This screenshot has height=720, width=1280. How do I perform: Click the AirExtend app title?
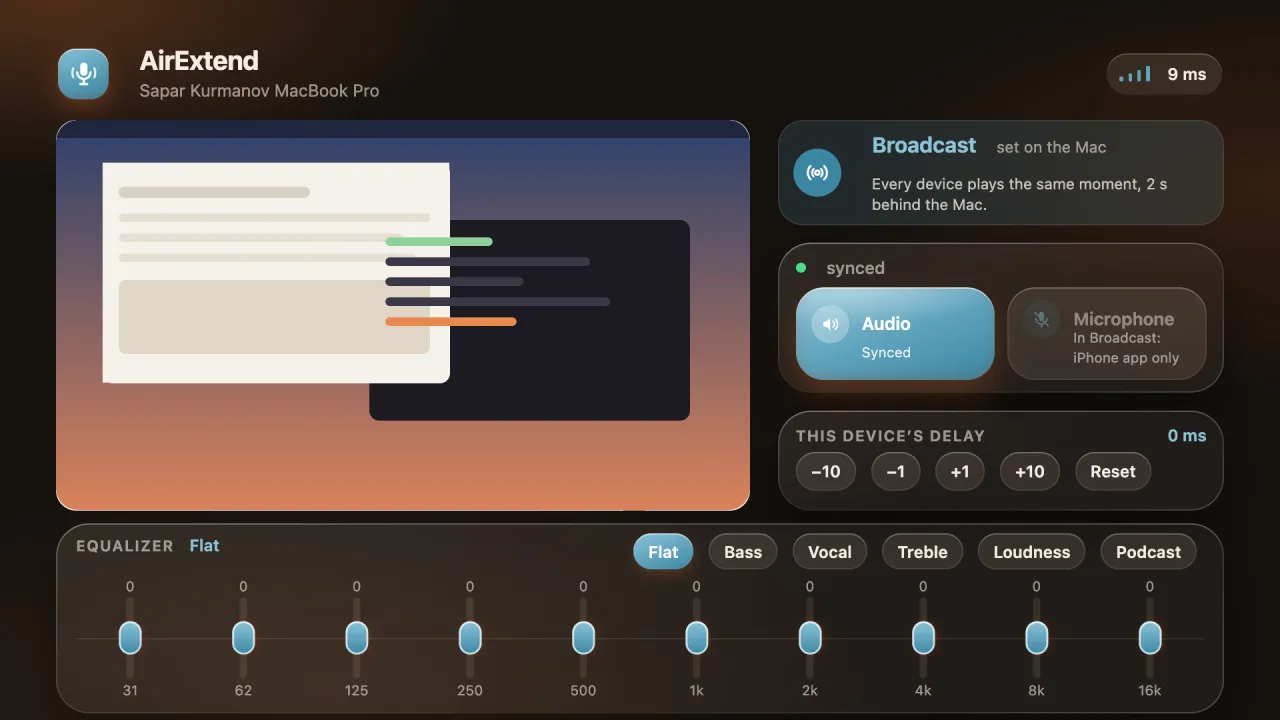point(199,61)
